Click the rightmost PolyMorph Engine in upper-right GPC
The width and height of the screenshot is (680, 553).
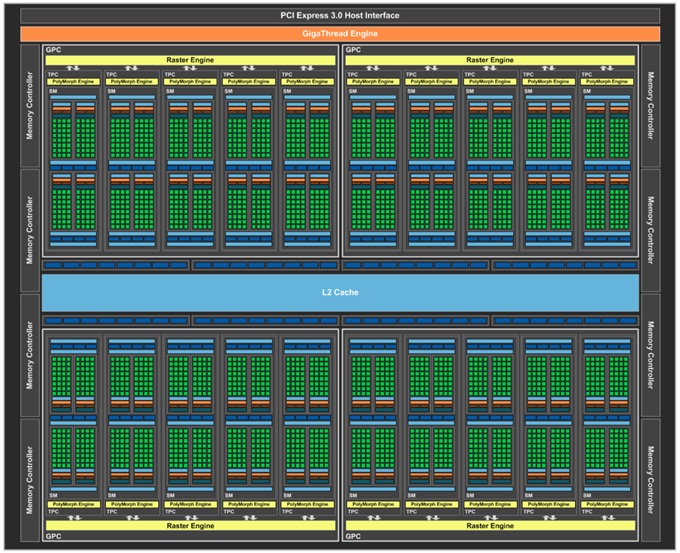(607, 82)
